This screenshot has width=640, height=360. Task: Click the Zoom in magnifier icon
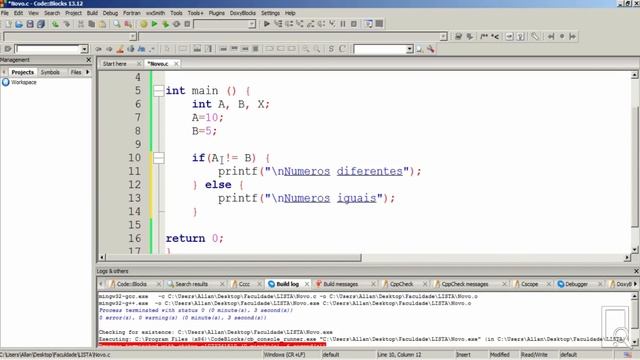pos(306,49)
